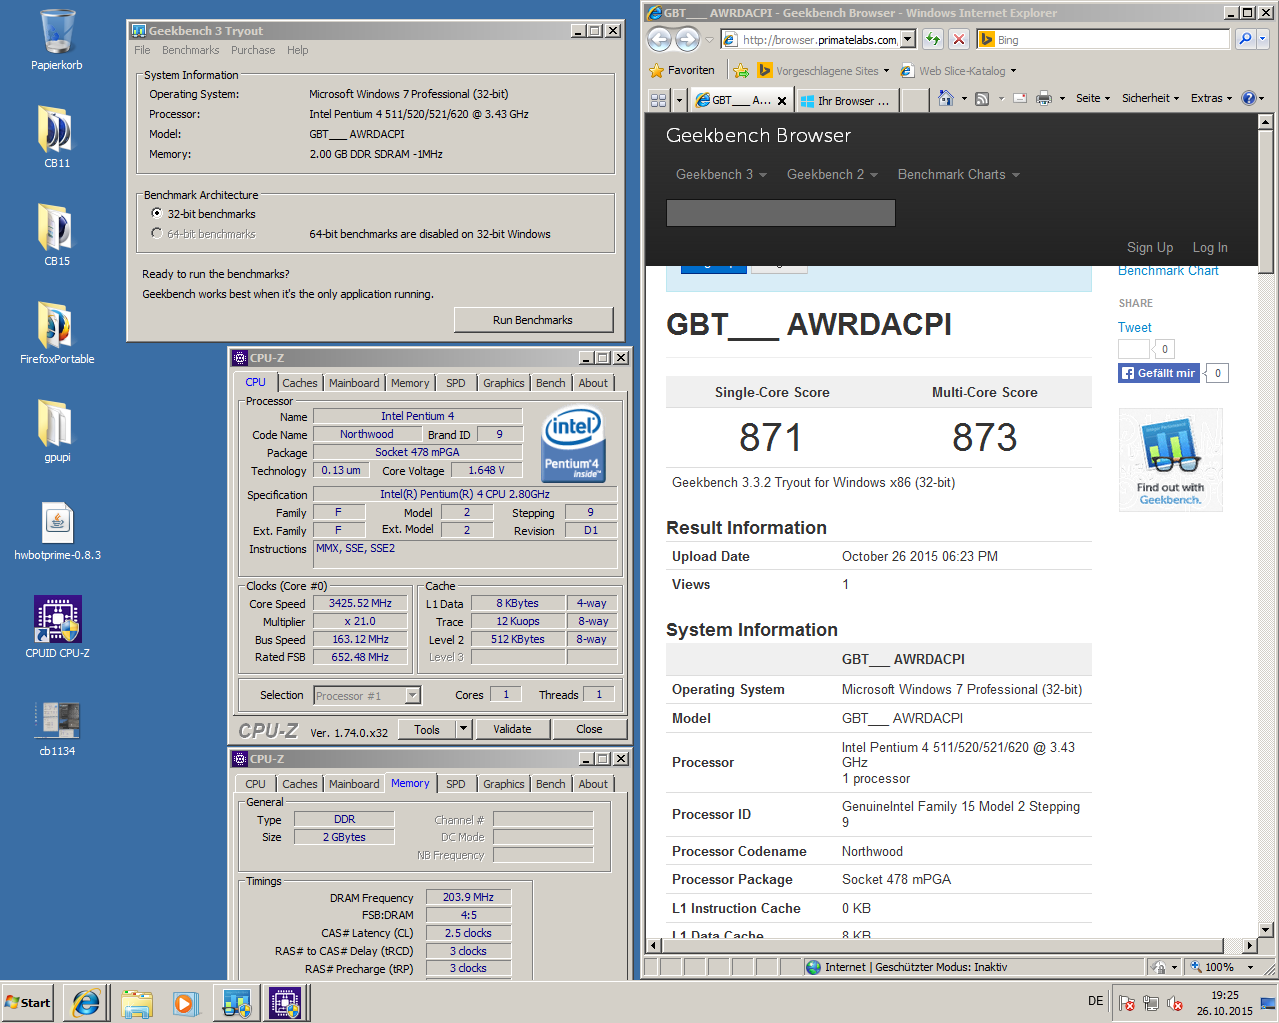Click the Read mail envelope icon

pos(1020,98)
